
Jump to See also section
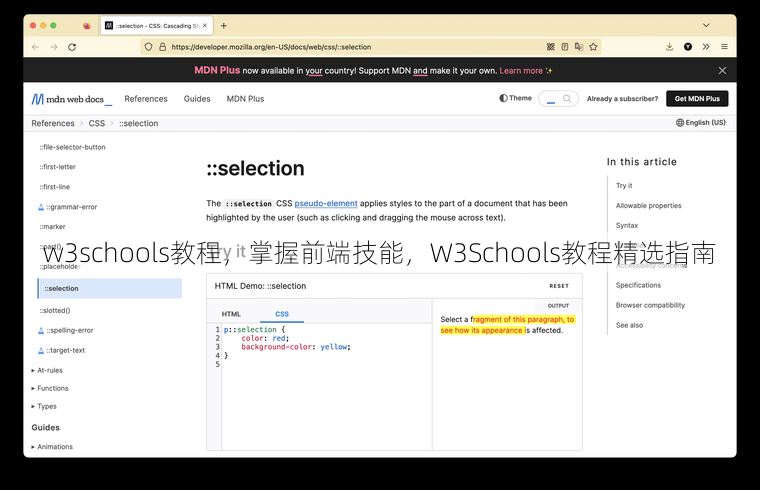pos(629,325)
